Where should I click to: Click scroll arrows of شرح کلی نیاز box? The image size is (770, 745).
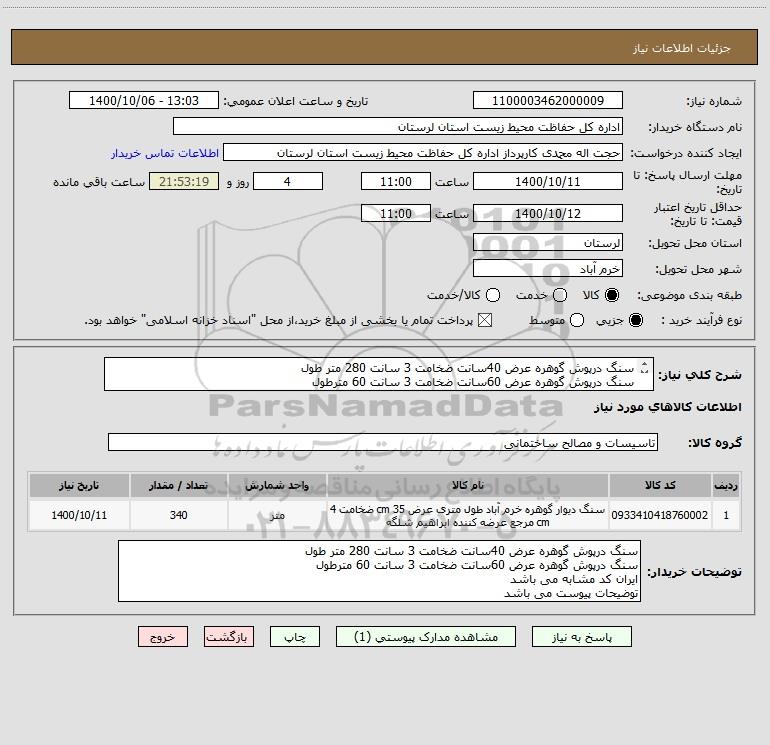644,367
